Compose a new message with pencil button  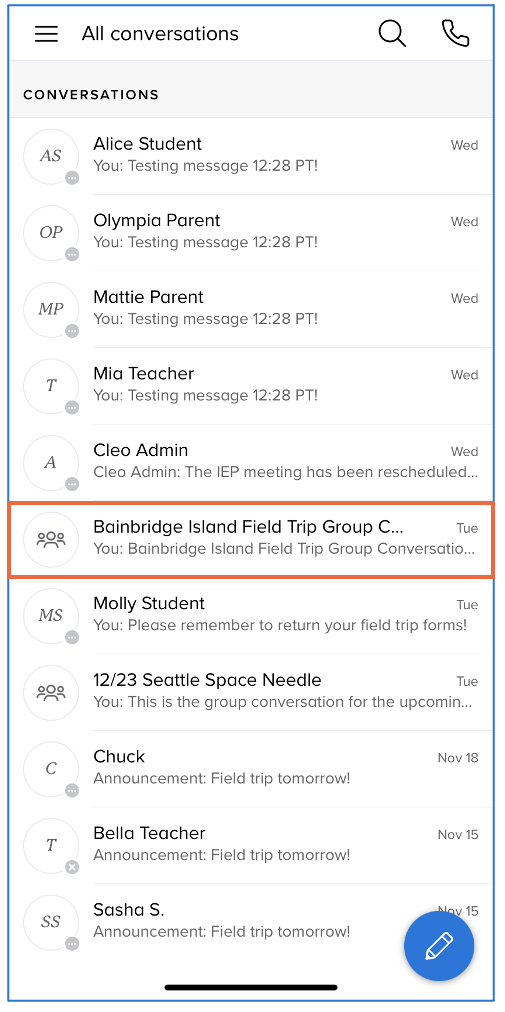(x=439, y=946)
